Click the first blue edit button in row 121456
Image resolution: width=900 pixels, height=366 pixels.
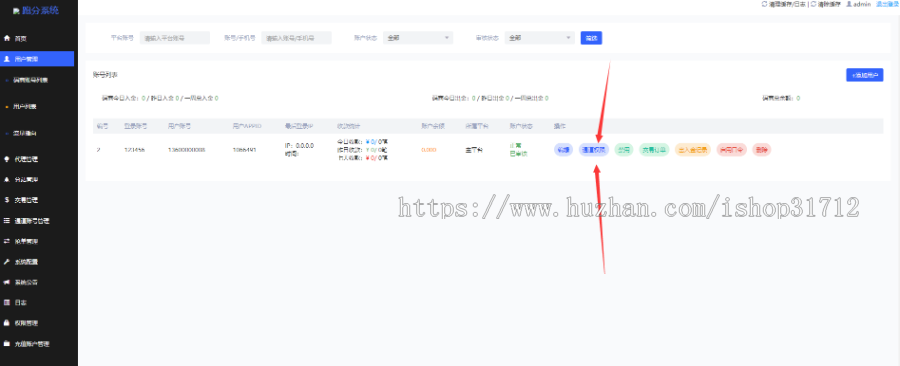point(563,150)
